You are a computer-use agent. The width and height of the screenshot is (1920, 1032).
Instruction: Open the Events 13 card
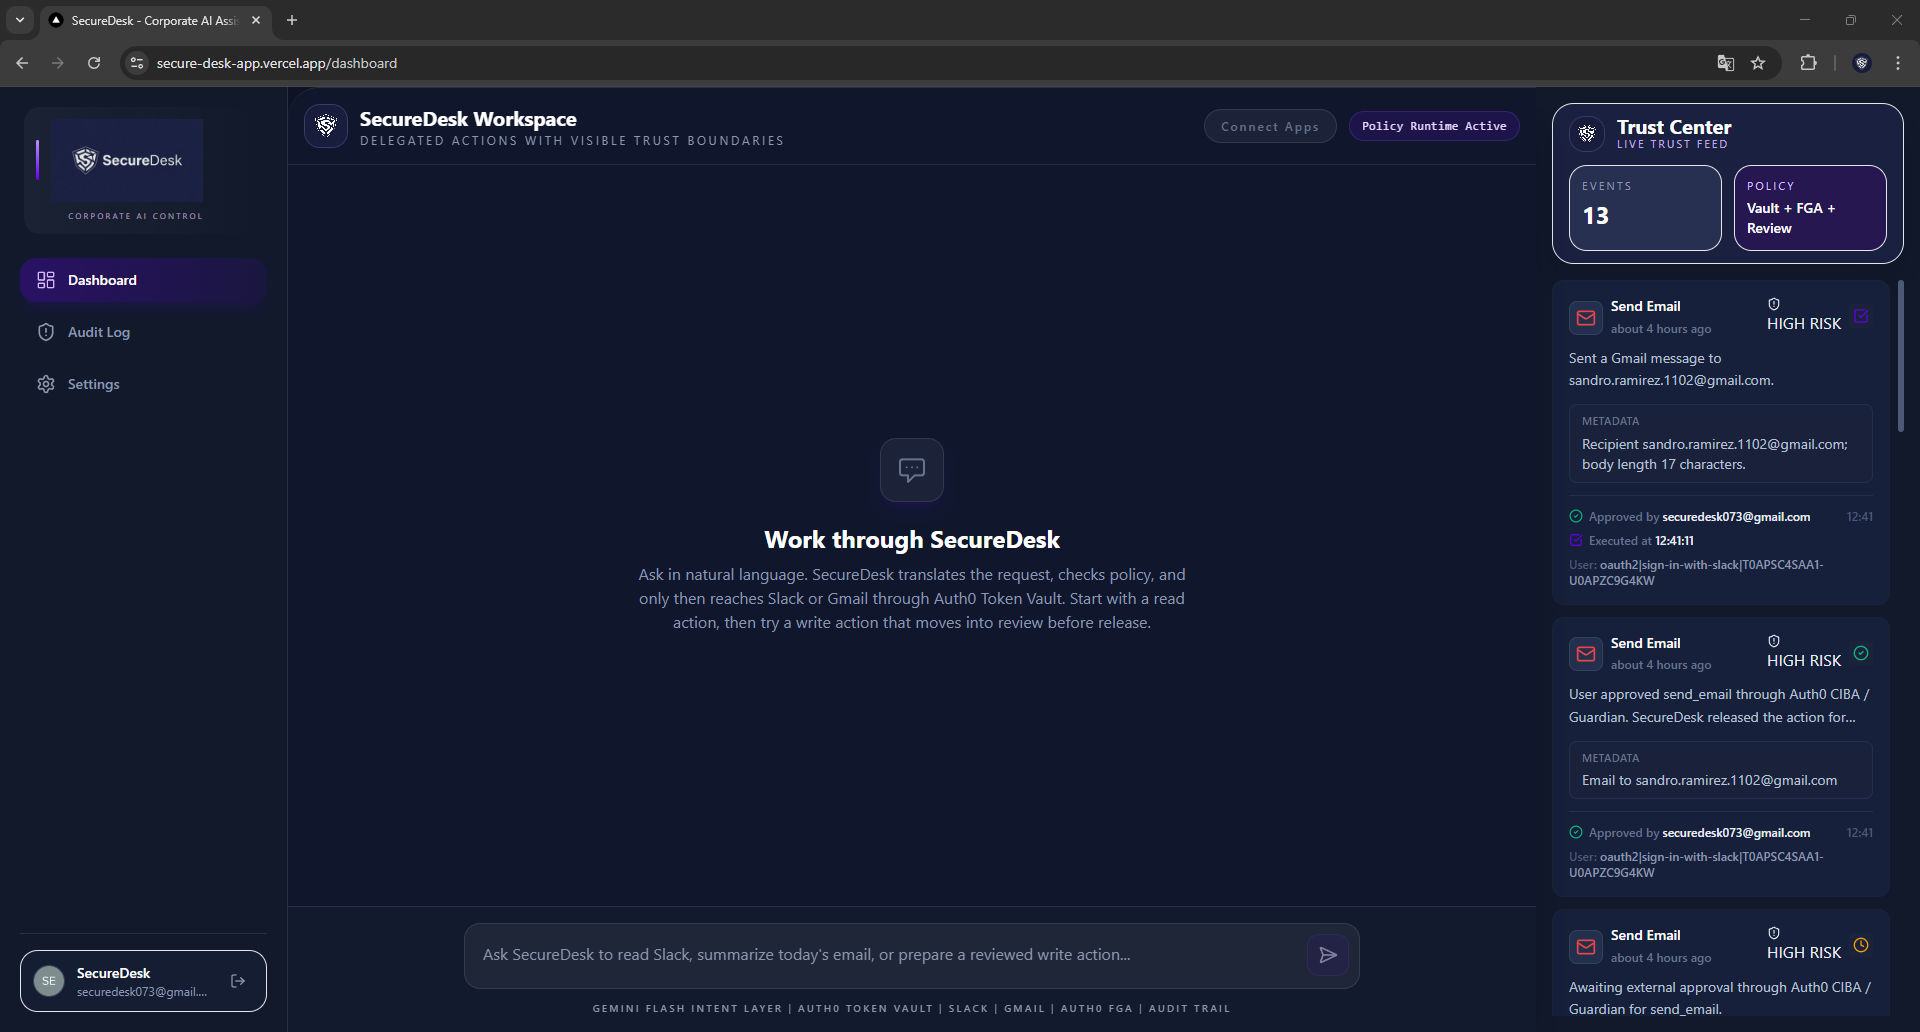[1645, 208]
